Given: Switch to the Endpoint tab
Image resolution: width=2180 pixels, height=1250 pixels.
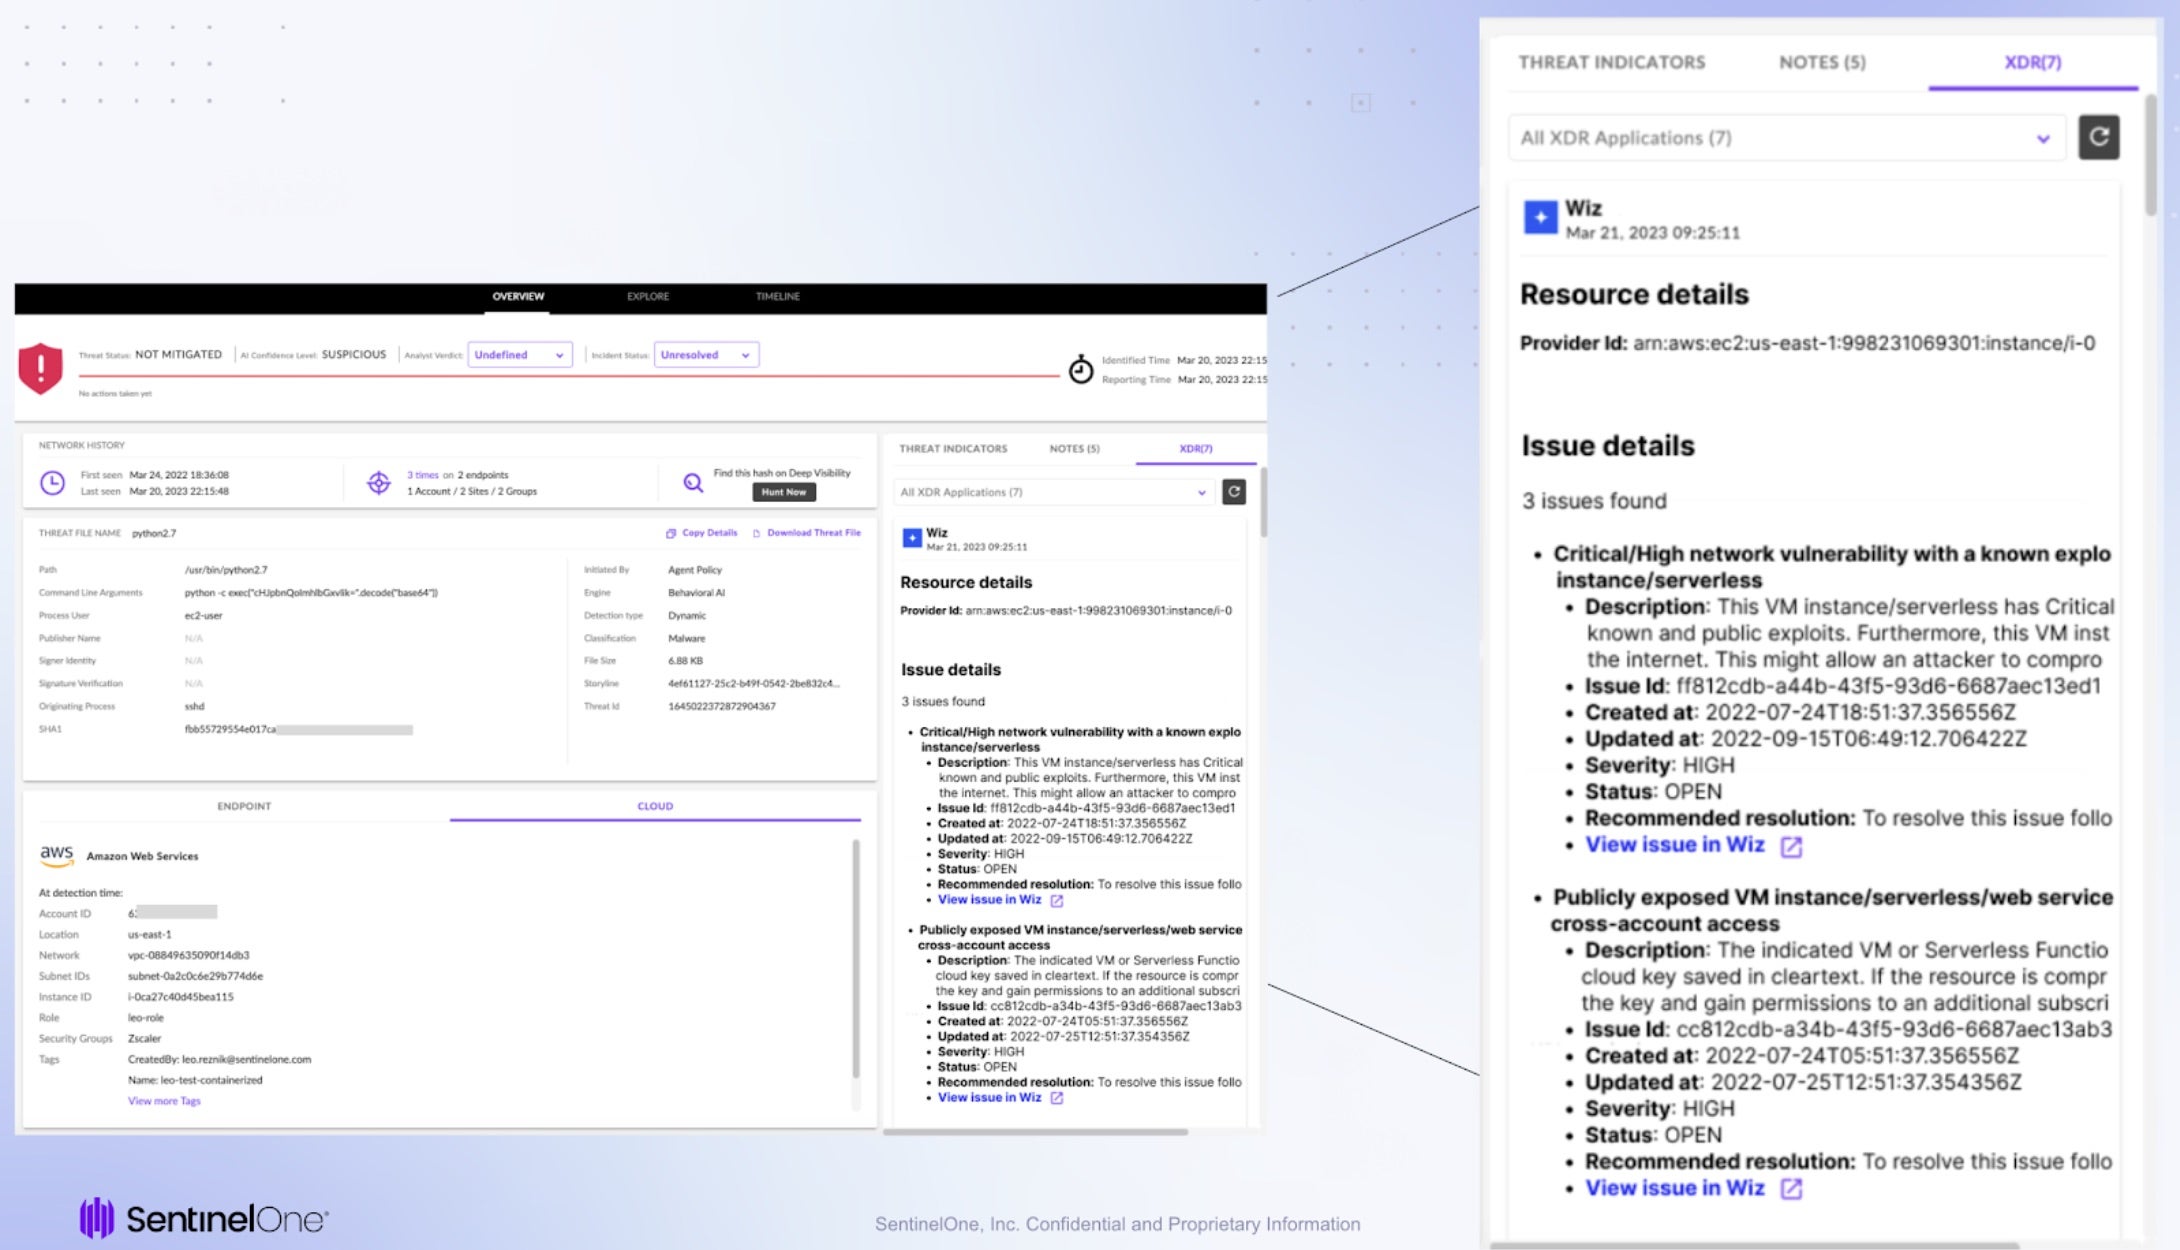Looking at the screenshot, I should point(244,806).
